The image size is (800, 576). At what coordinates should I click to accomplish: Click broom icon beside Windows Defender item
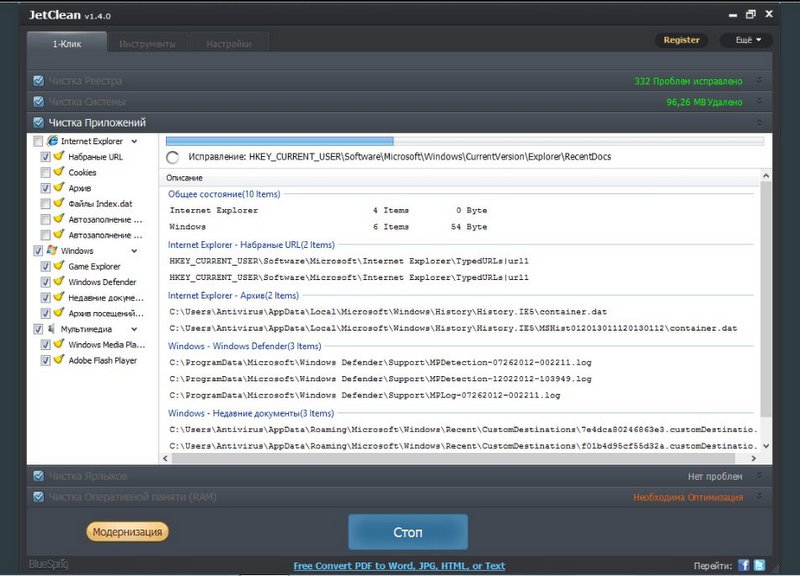(59, 281)
